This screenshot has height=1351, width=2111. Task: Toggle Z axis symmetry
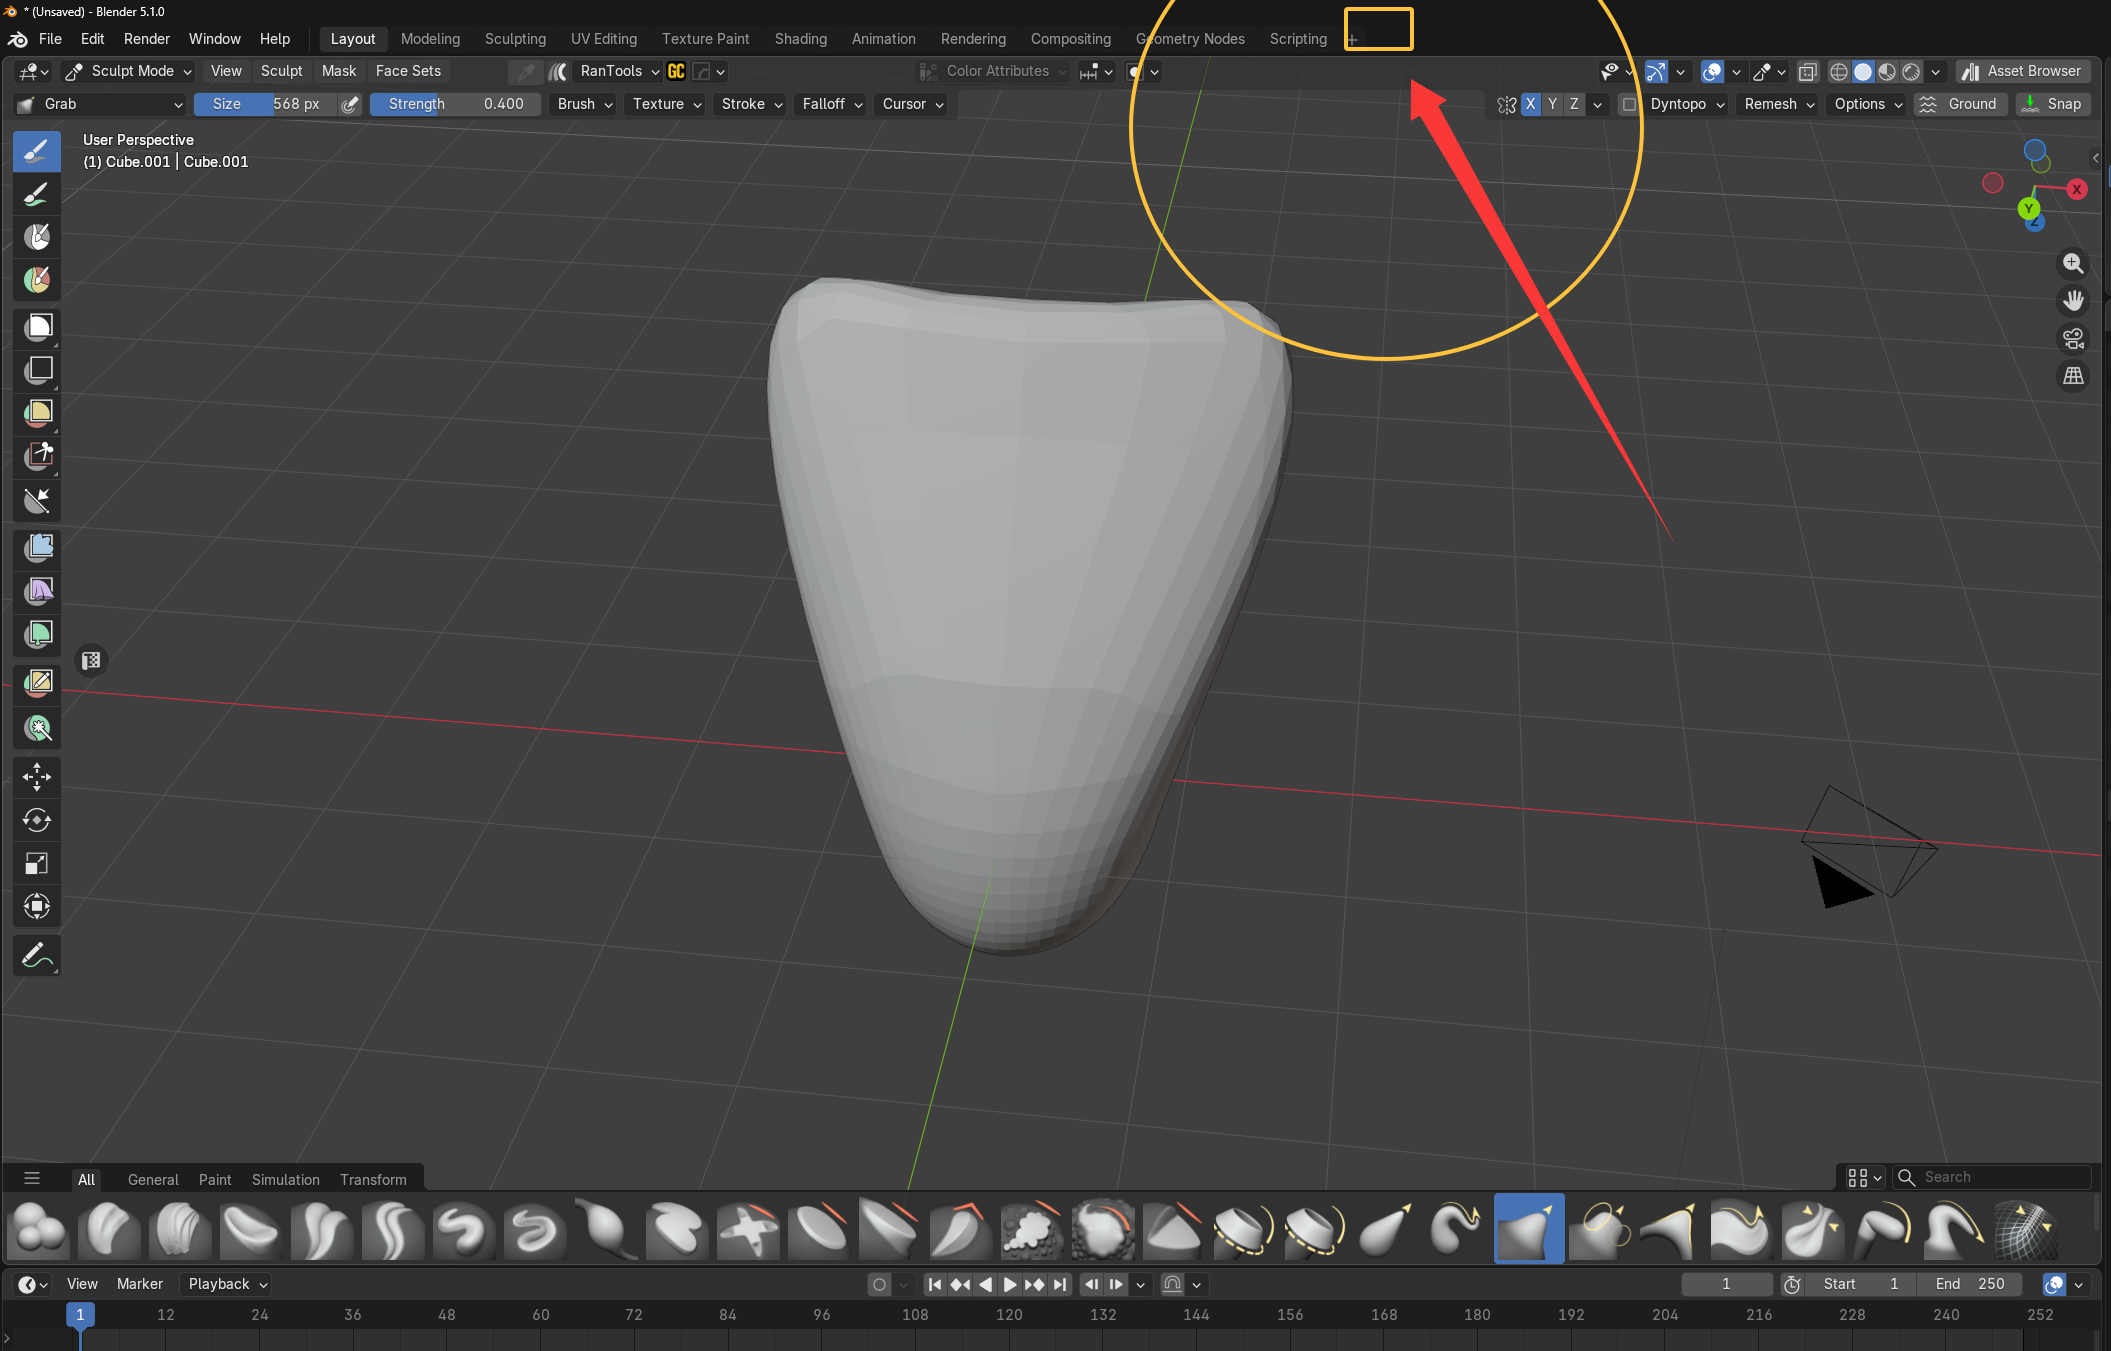(x=1574, y=104)
